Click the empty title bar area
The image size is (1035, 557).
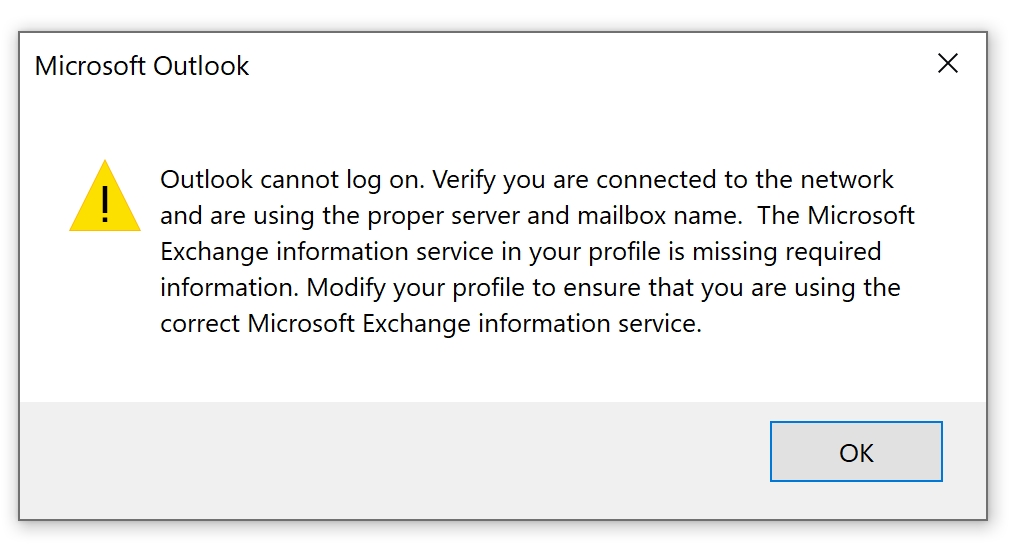[x=580, y=66]
